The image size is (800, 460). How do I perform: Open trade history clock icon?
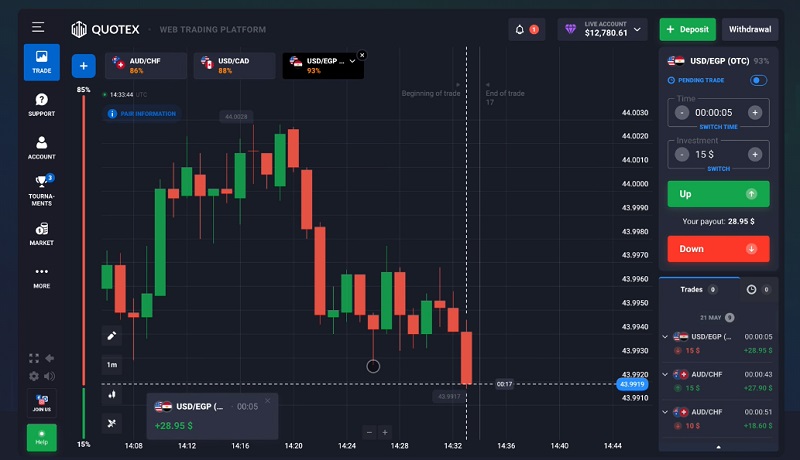tap(752, 289)
